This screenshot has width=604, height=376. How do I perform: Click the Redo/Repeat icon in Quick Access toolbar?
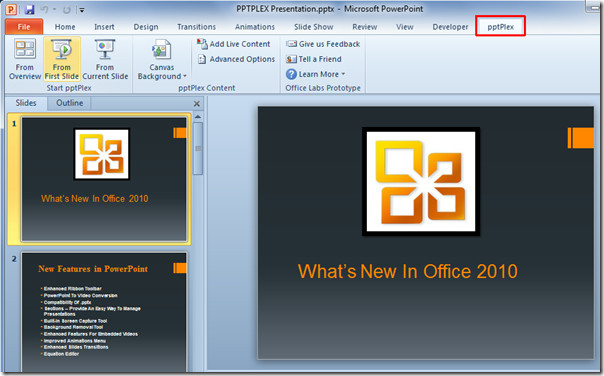click(x=66, y=10)
